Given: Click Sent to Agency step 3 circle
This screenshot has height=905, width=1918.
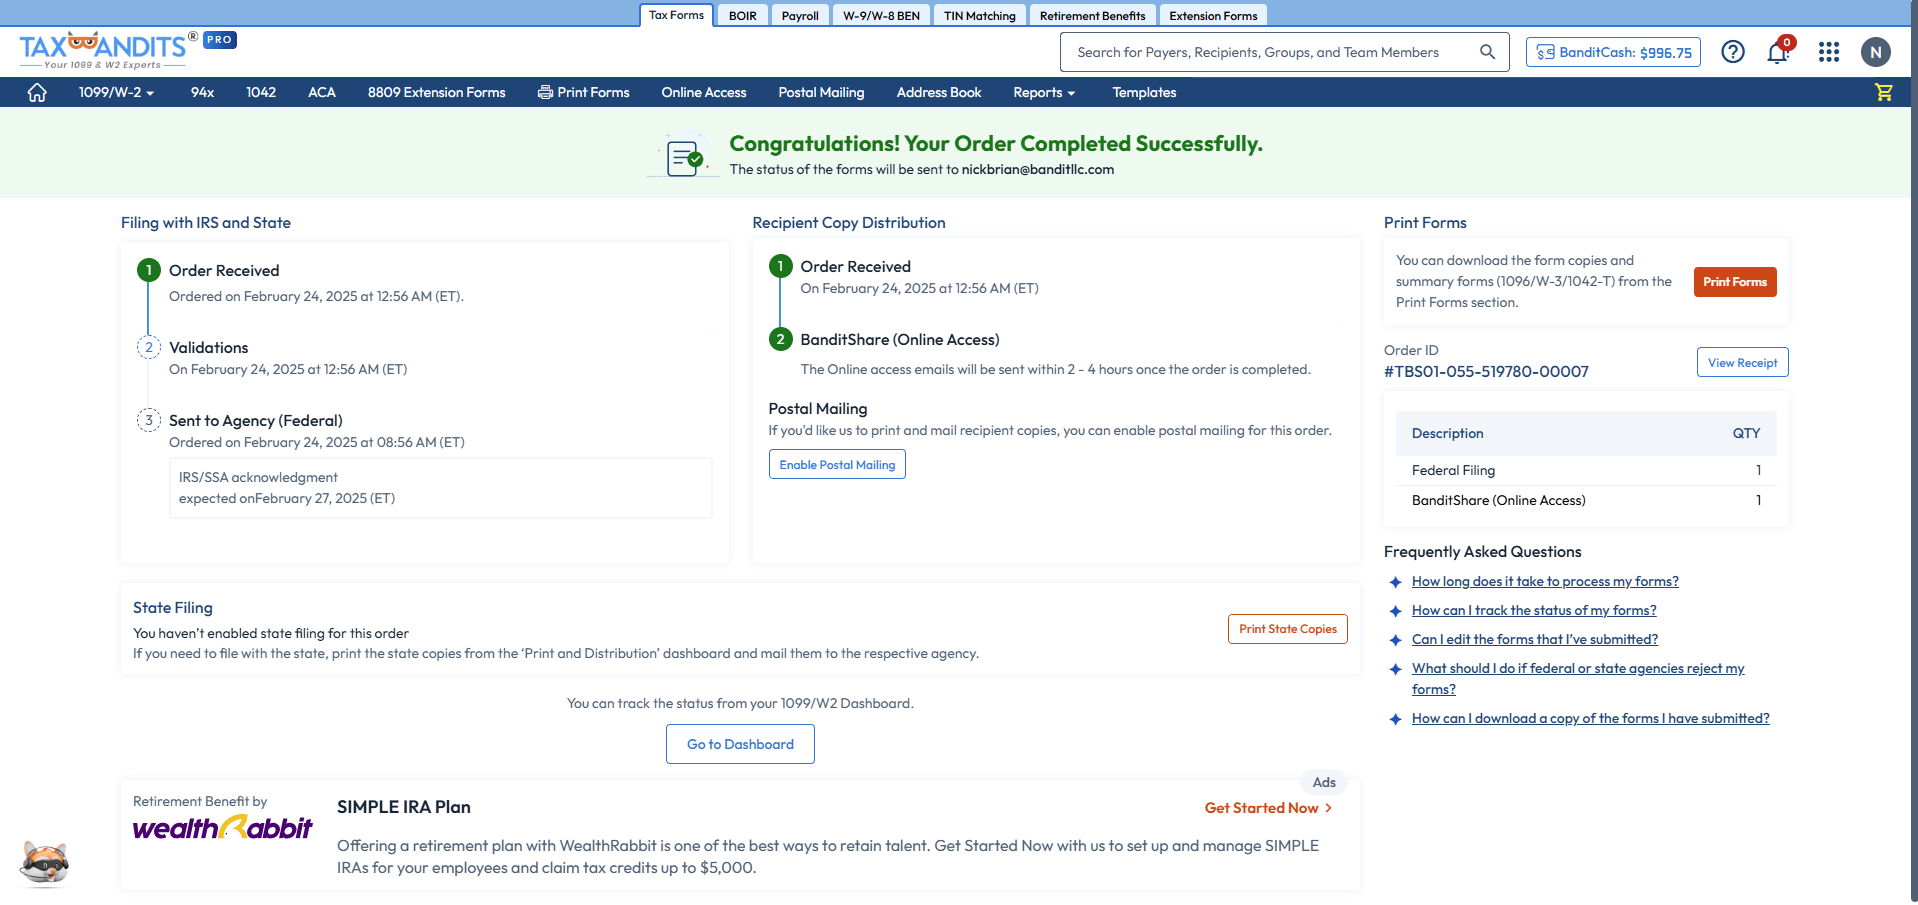Looking at the screenshot, I should (149, 420).
